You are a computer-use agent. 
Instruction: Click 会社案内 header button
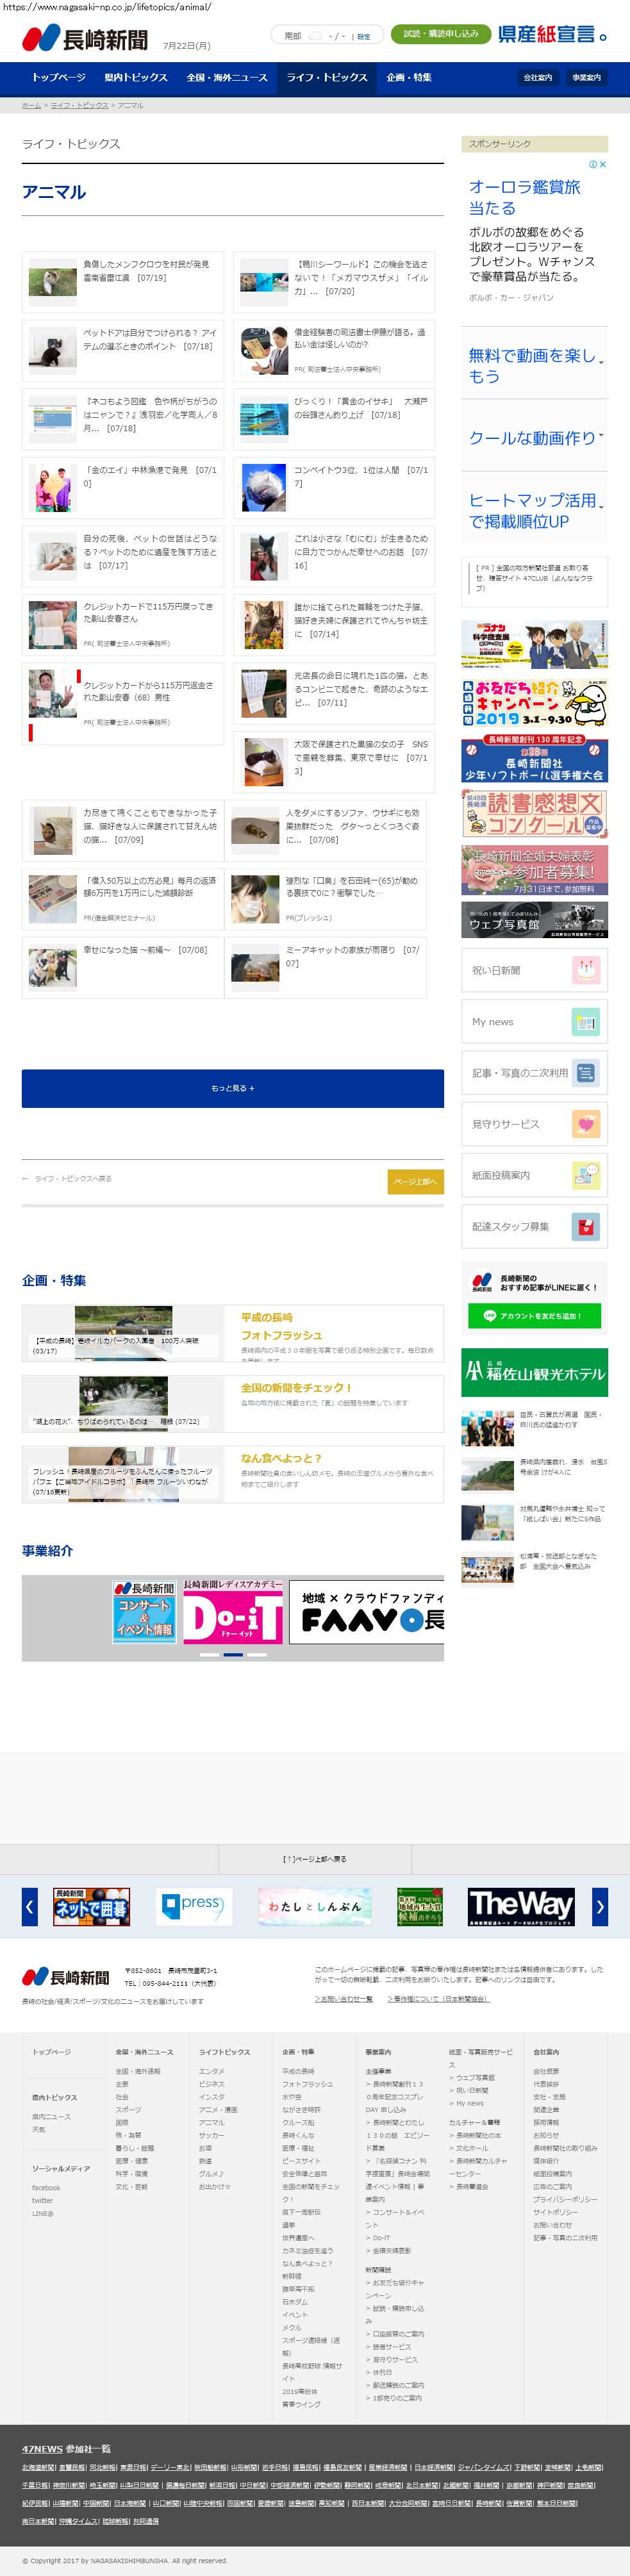[x=538, y=78]
